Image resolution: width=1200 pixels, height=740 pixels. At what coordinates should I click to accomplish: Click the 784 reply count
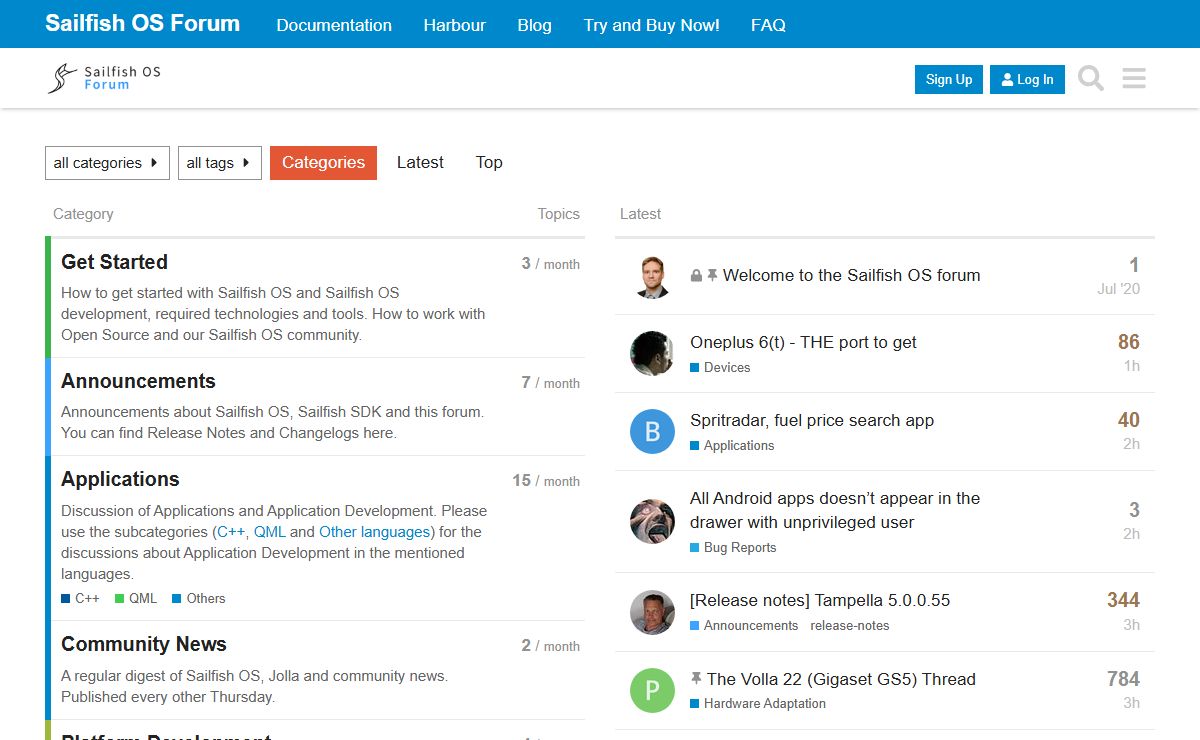pyautogui.click(x=1123, y=679)
